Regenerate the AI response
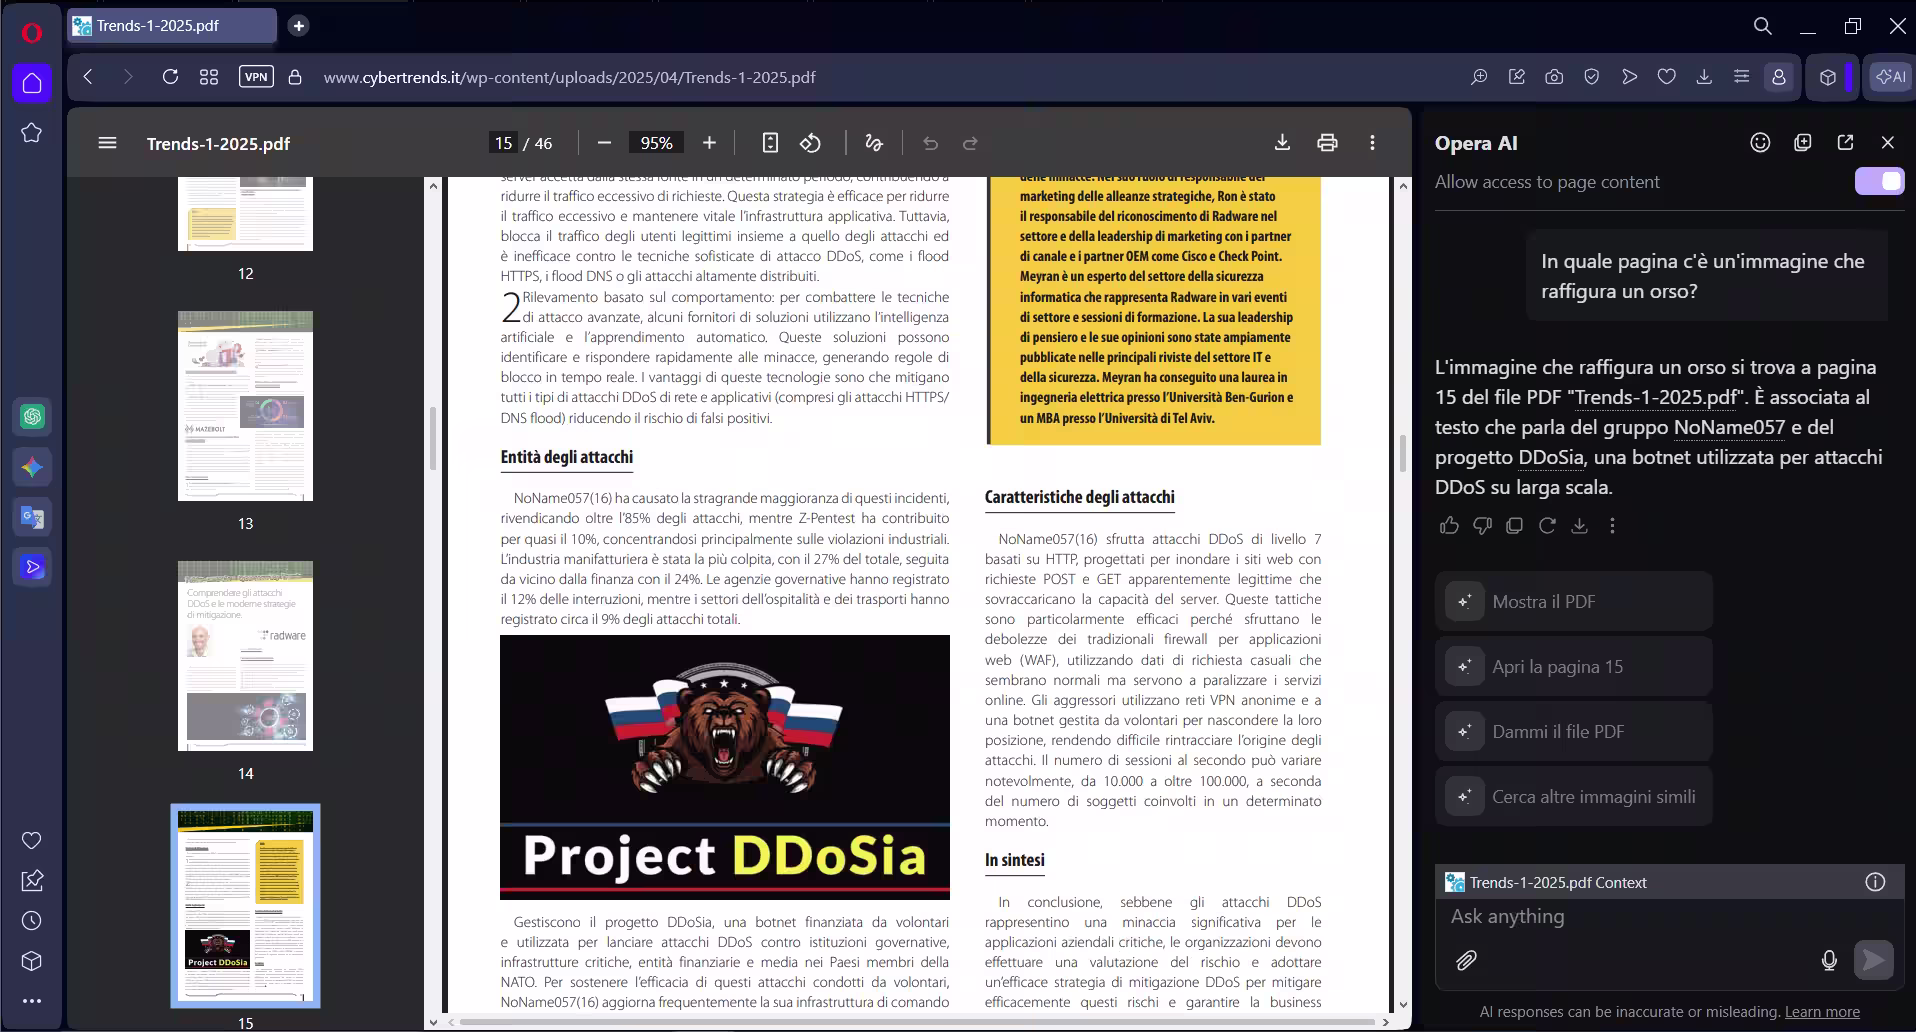 [1547, 525]
